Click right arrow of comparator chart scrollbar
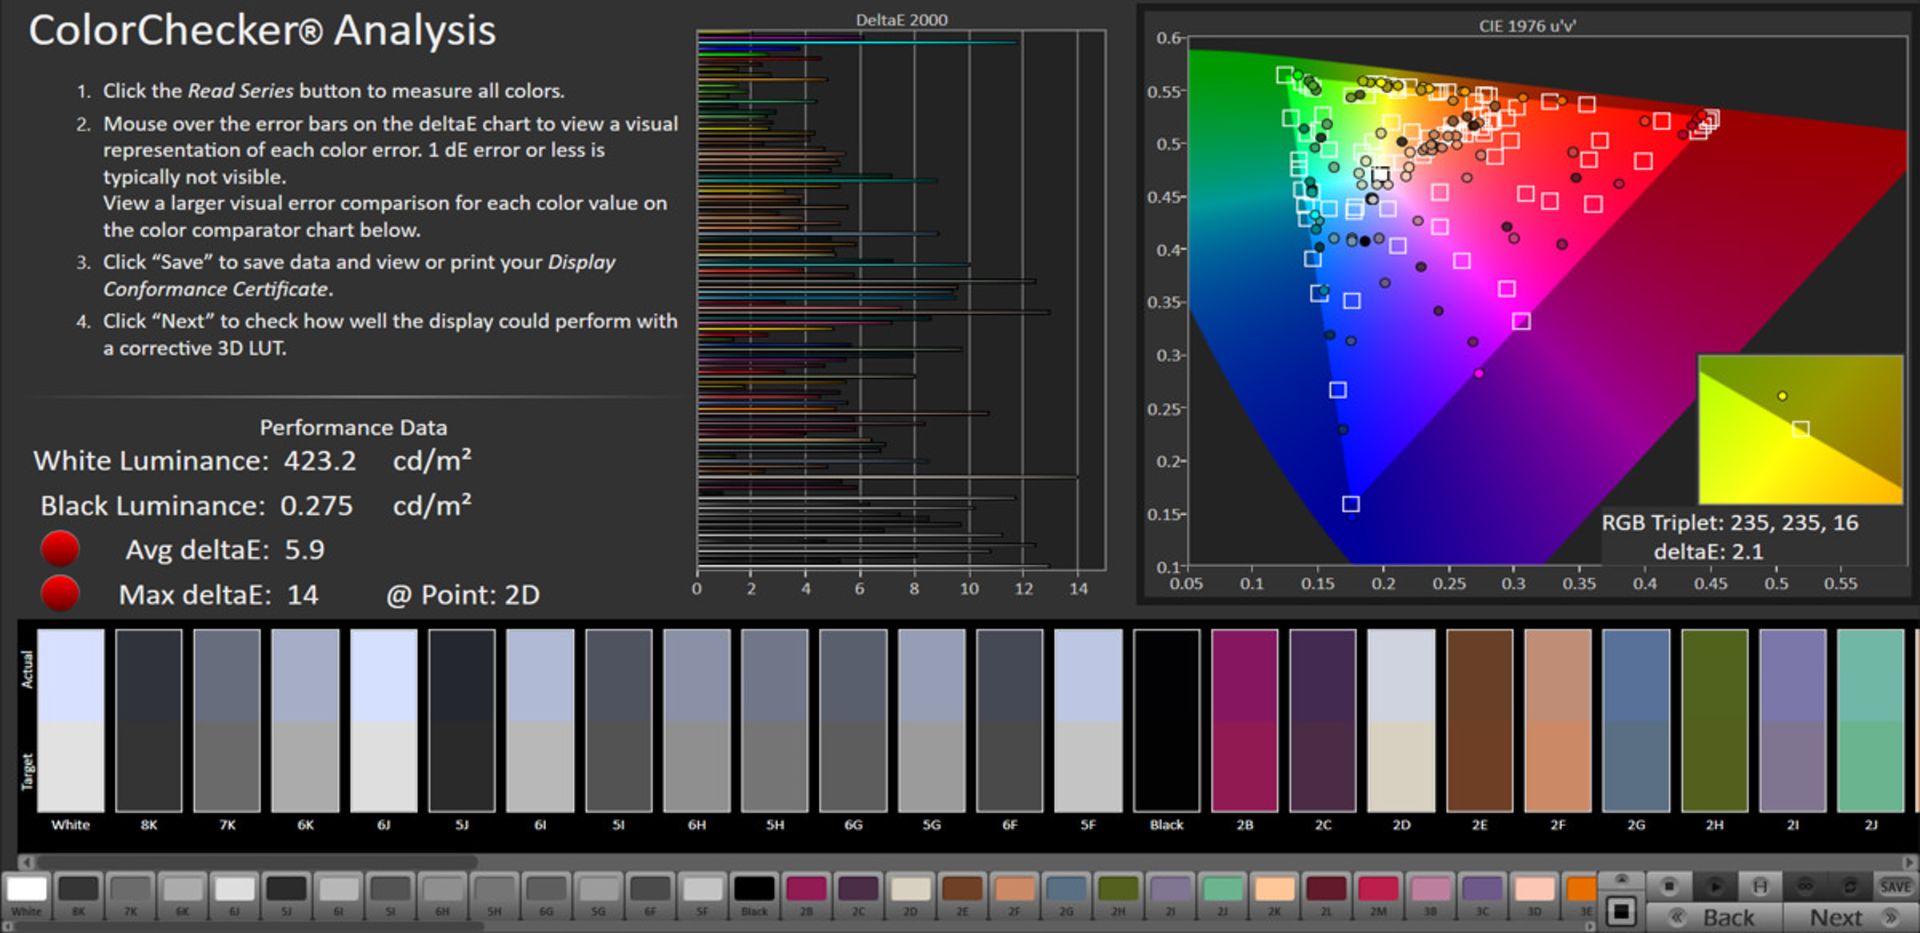 (1910, 861)
